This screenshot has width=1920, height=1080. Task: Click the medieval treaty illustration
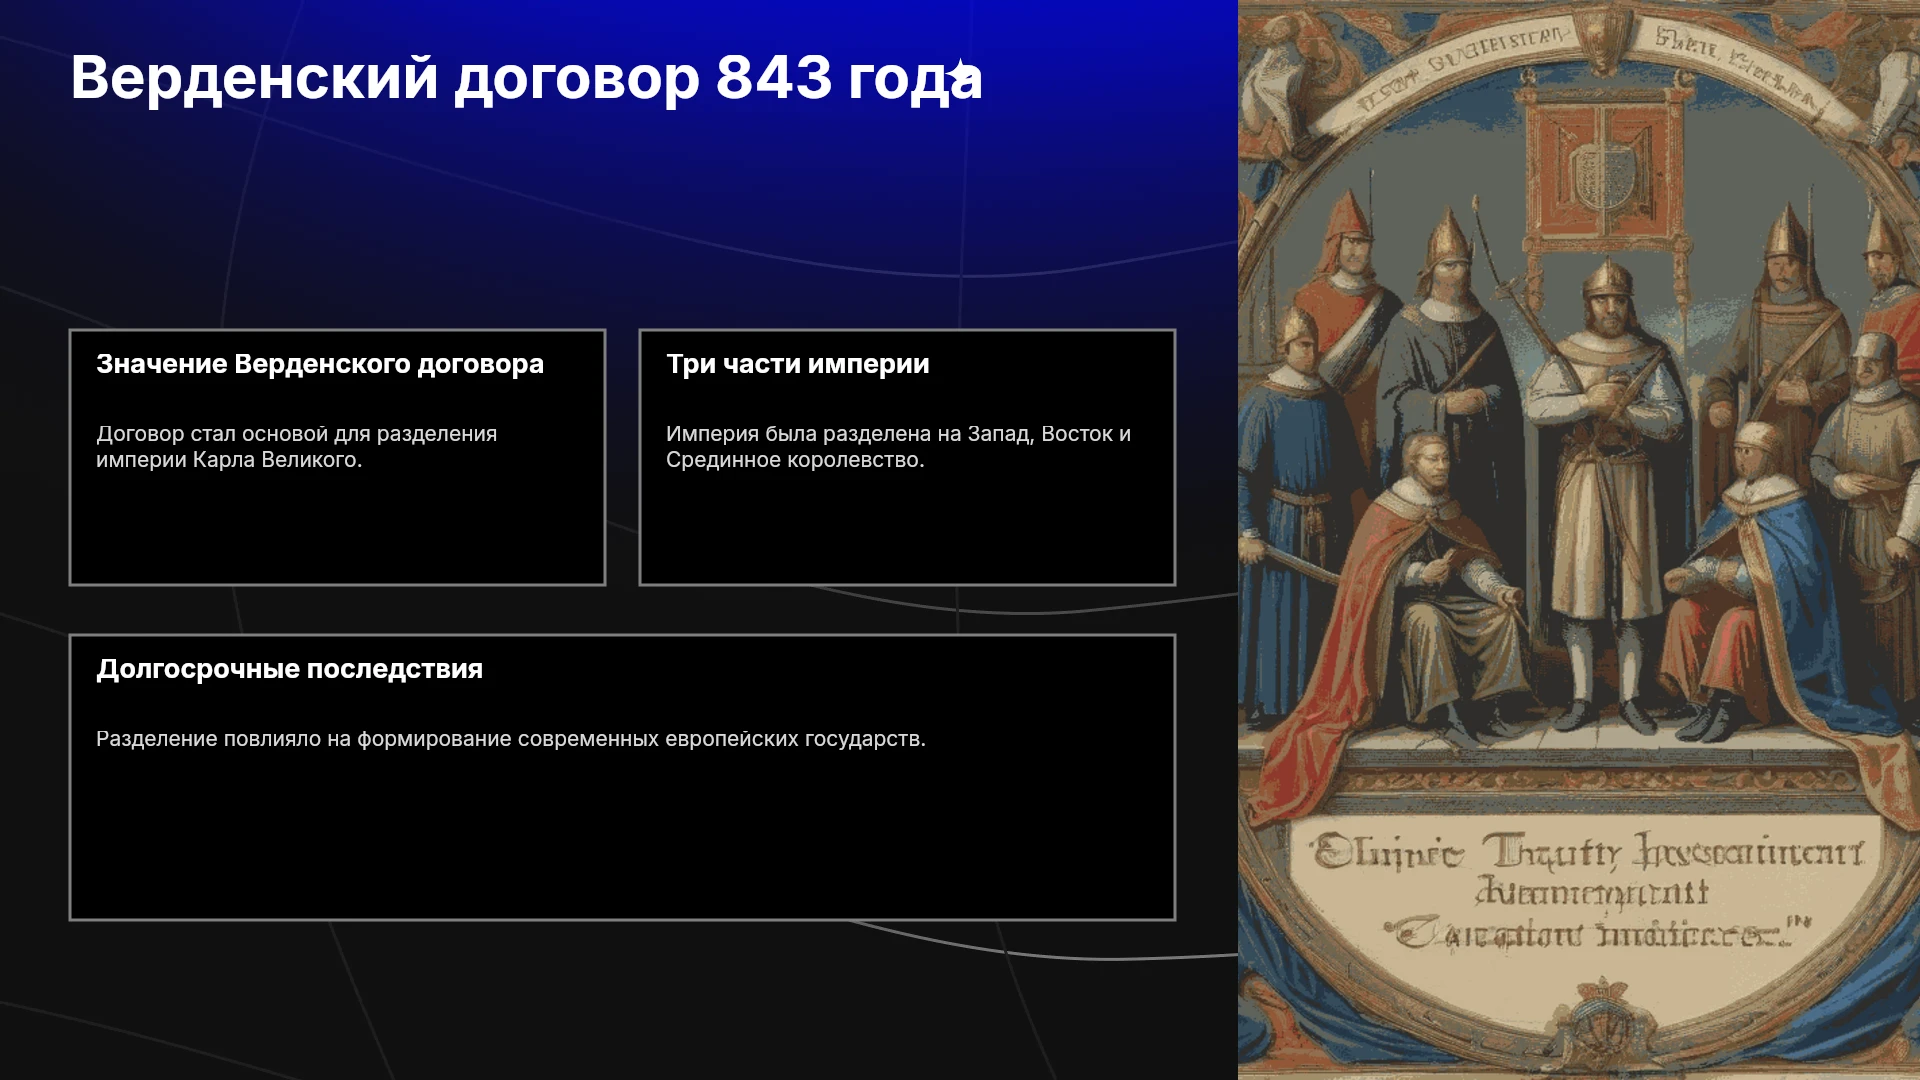[x=1579, y=540]
